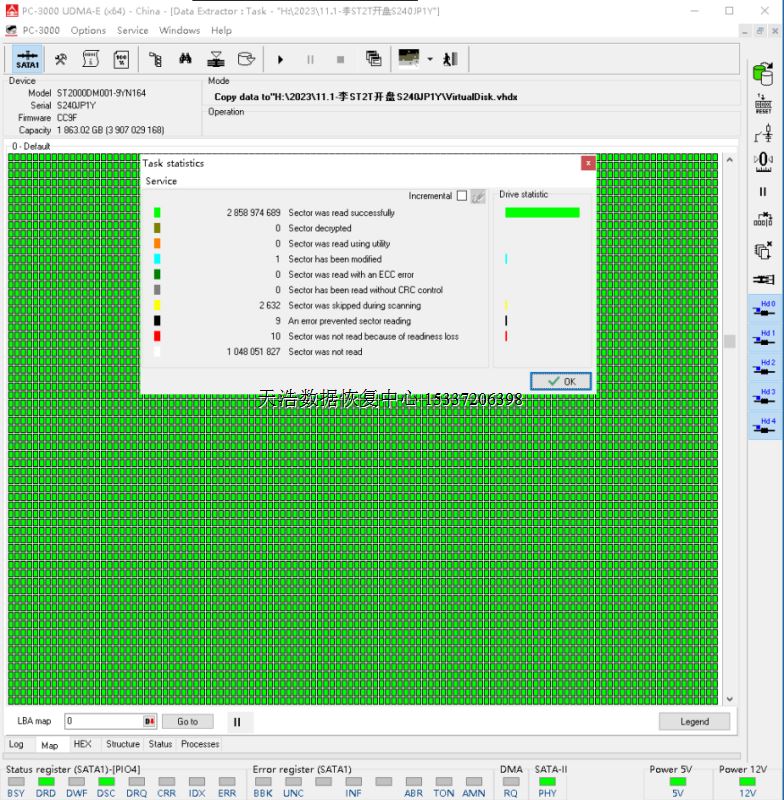Enable the Incremental checkbox
784x800 pixels.
[461, 196]
